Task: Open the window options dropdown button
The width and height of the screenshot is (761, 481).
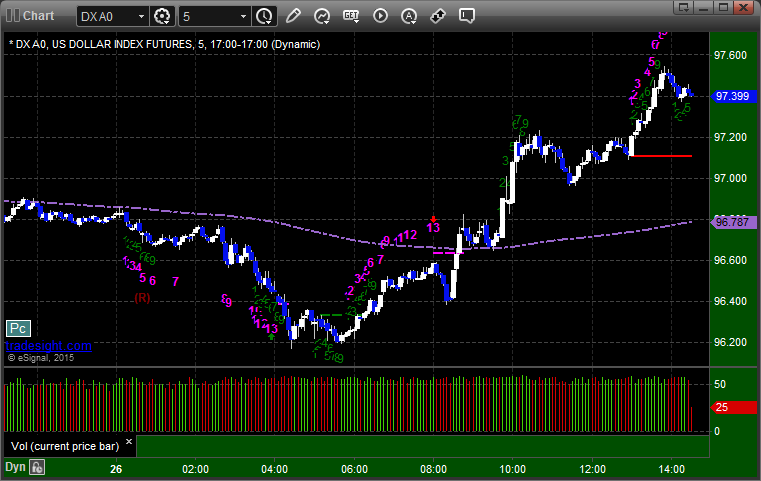Action: pyautogui.click(x=684, y=7)
